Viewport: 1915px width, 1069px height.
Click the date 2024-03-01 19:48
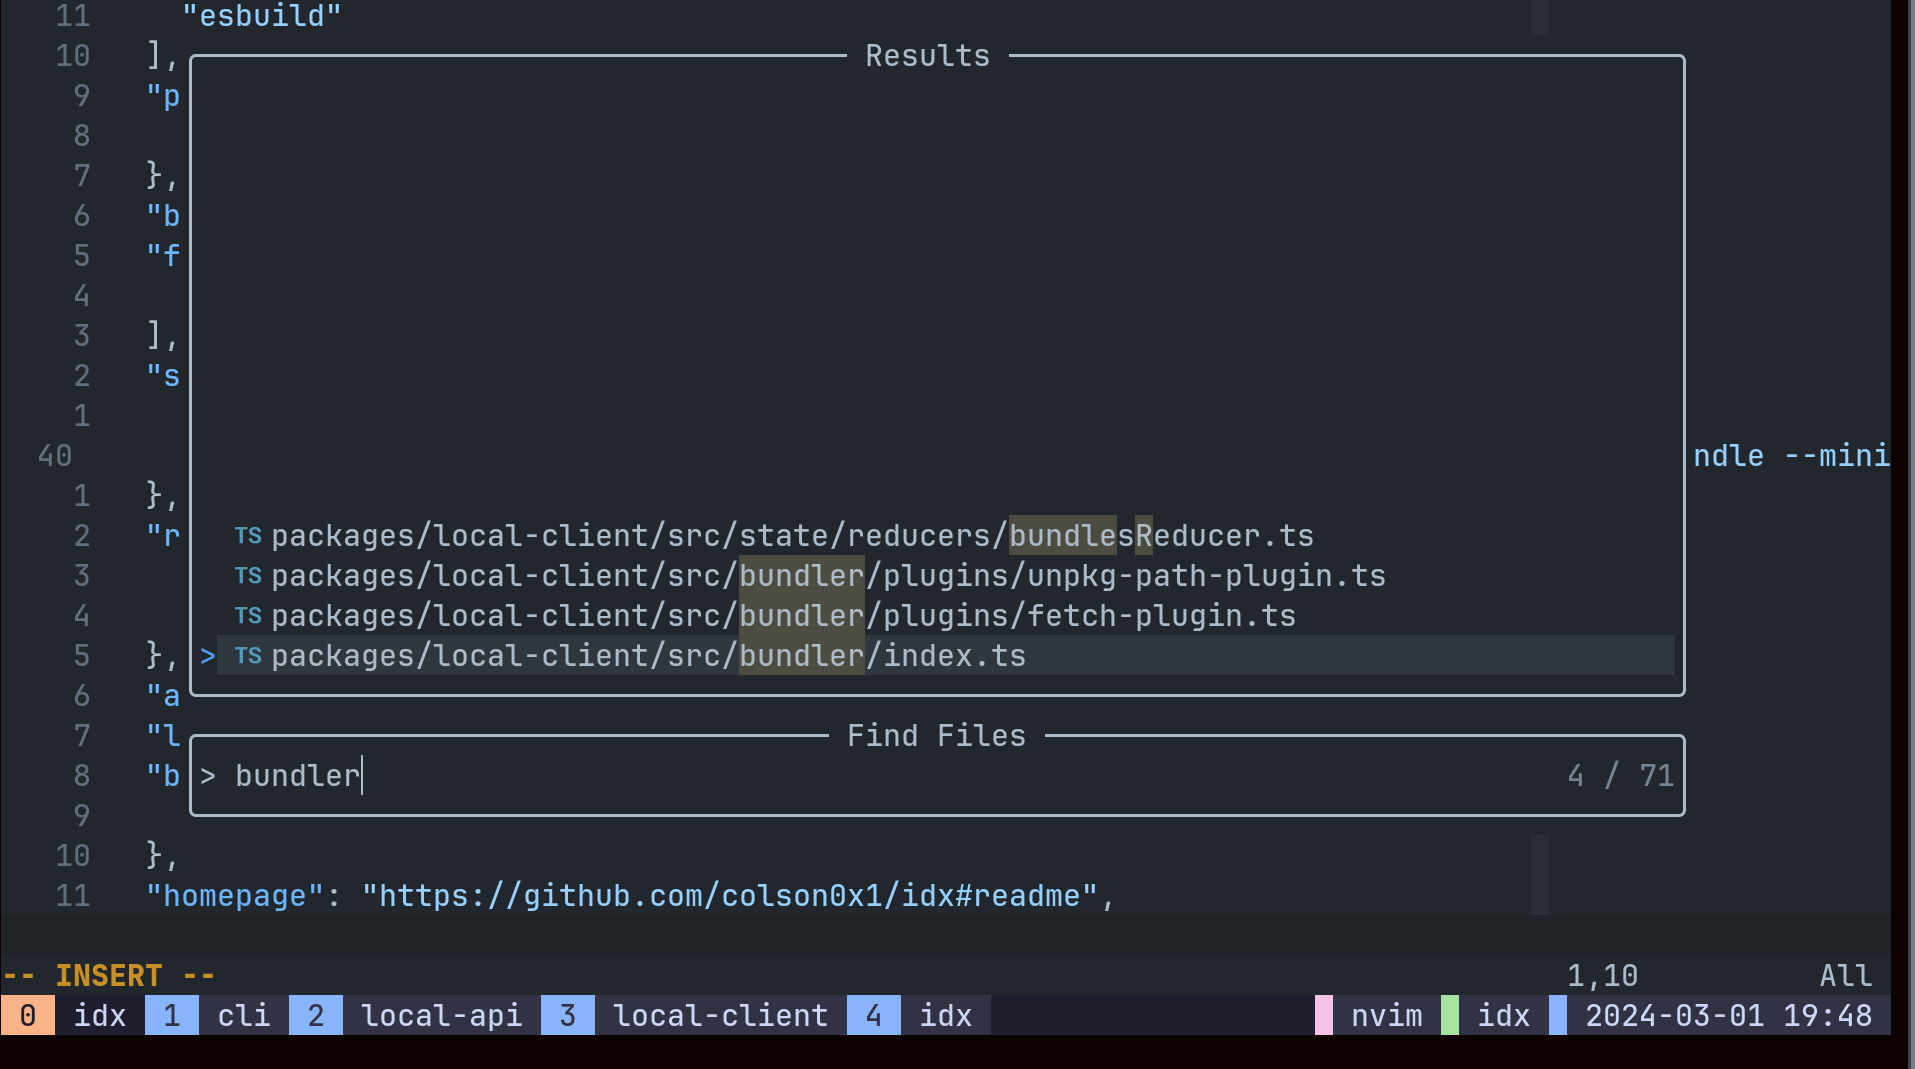coord(1728,1015)
